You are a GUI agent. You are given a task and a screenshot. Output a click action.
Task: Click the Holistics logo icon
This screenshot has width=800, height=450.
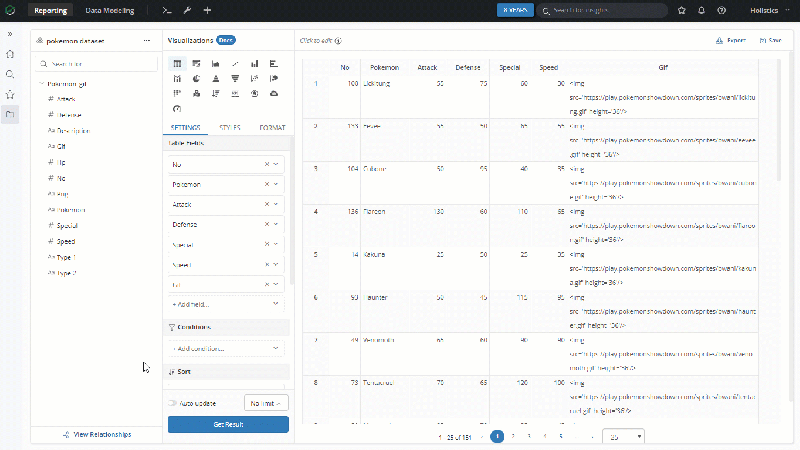pos(10,10)
